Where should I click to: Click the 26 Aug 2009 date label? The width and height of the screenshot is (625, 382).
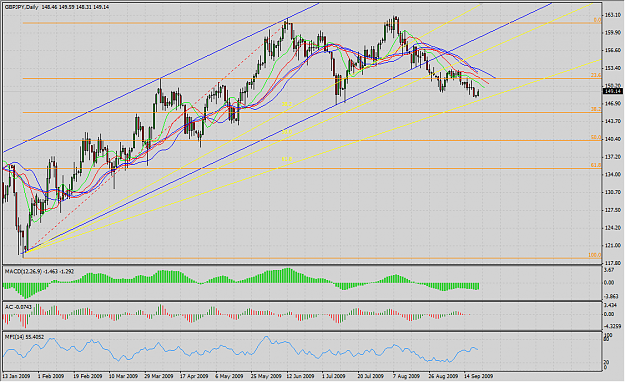[x=443, y=376]
